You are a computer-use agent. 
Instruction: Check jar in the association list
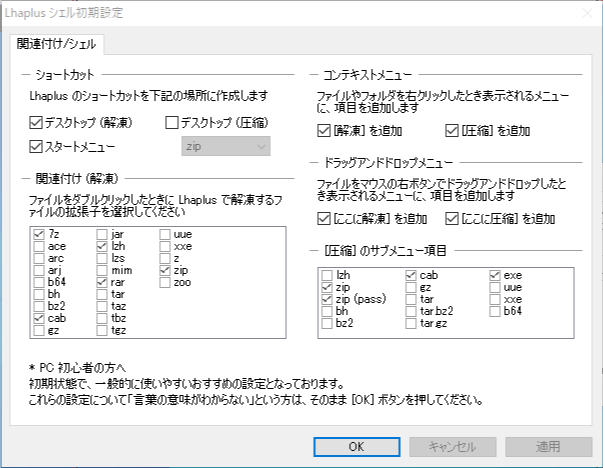pos(102,234)
